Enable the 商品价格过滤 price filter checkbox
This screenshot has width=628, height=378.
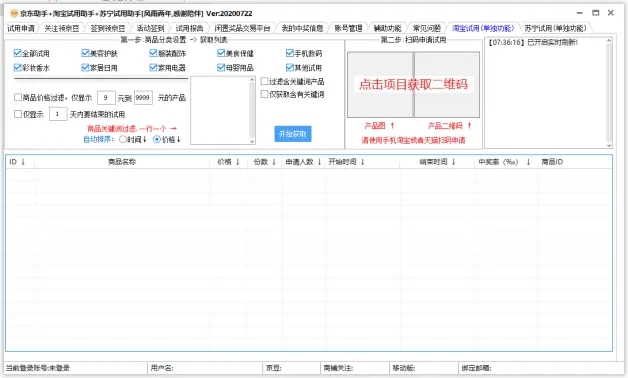coord(18,97)
